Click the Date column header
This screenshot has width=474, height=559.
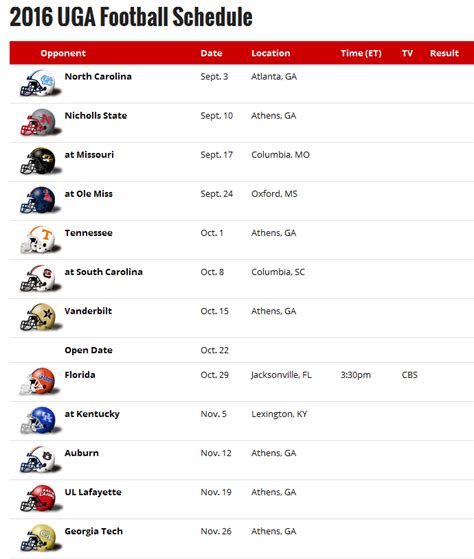211,53
